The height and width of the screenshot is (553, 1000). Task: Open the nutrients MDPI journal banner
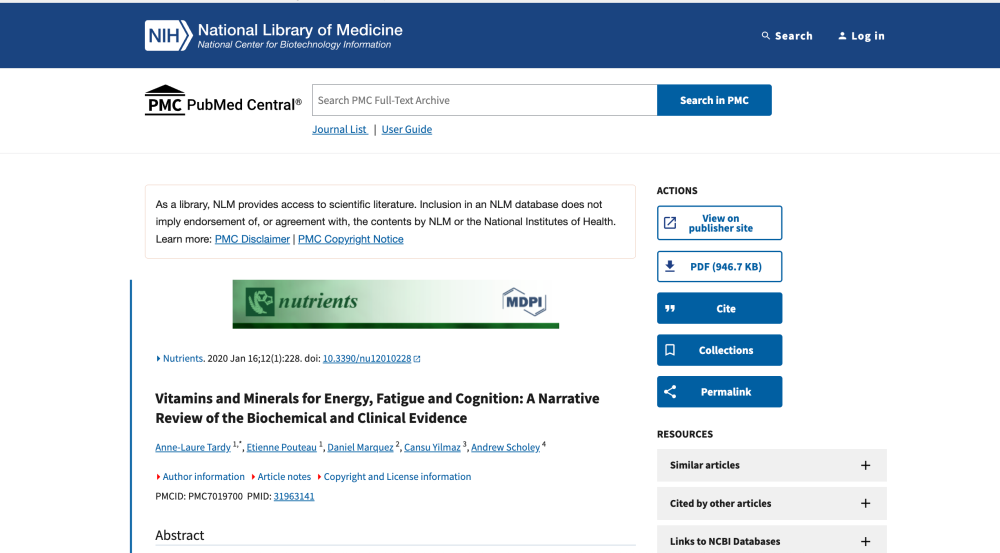(395, 304)
